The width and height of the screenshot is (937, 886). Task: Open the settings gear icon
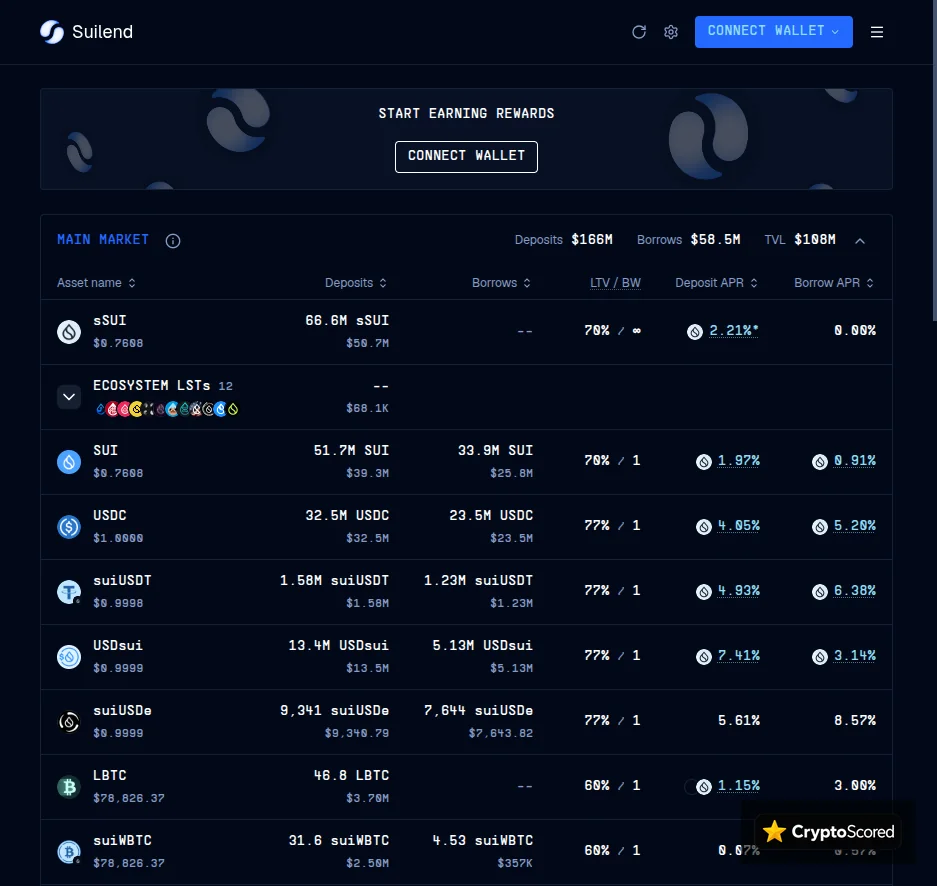tap(671, 32)
